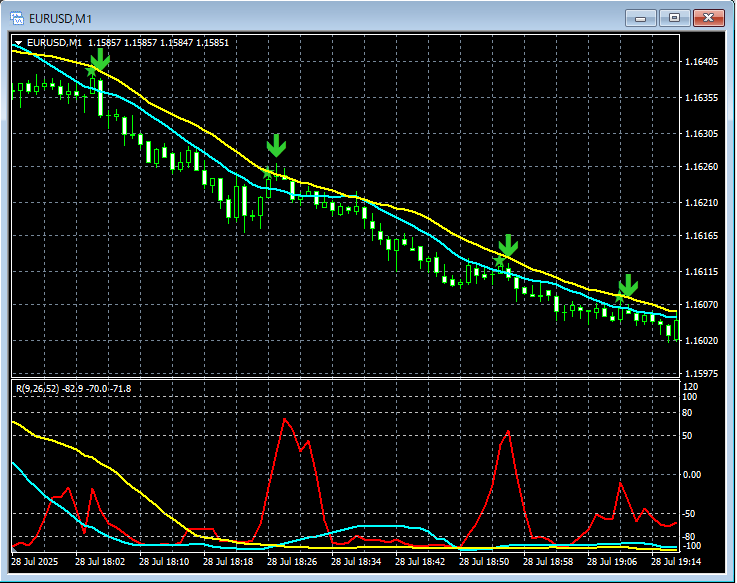The height and width of the screenshot is (583, 737).
Task: Click the date label 28 Jul 2025
Action: [34, 562]
